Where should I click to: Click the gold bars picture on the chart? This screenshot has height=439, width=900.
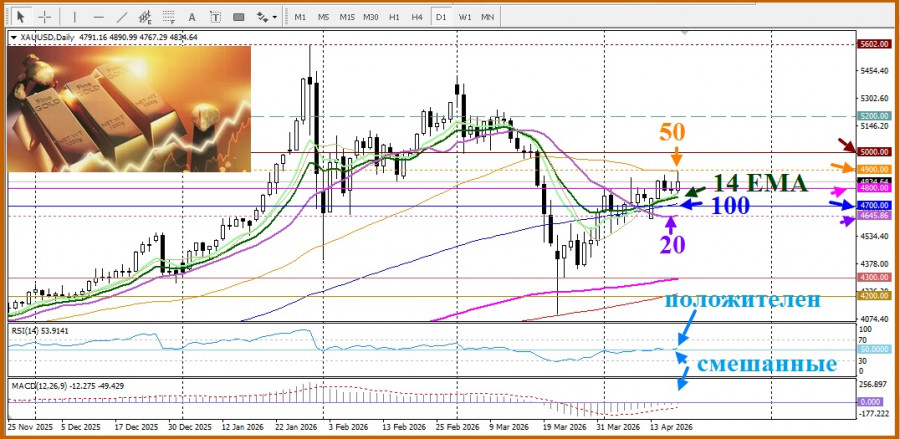[129, 108]
